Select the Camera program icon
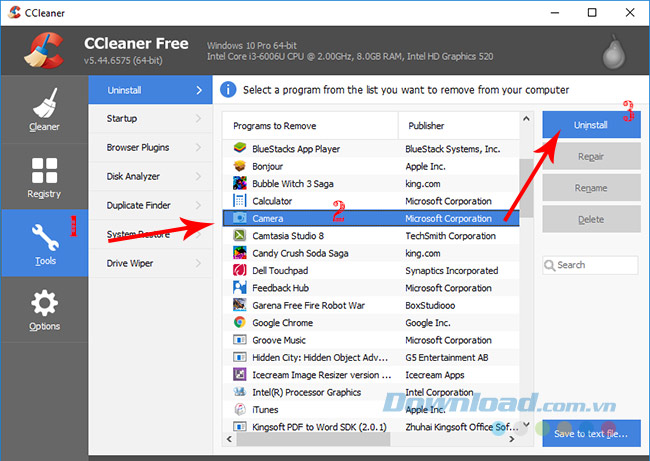 (240, 218)
